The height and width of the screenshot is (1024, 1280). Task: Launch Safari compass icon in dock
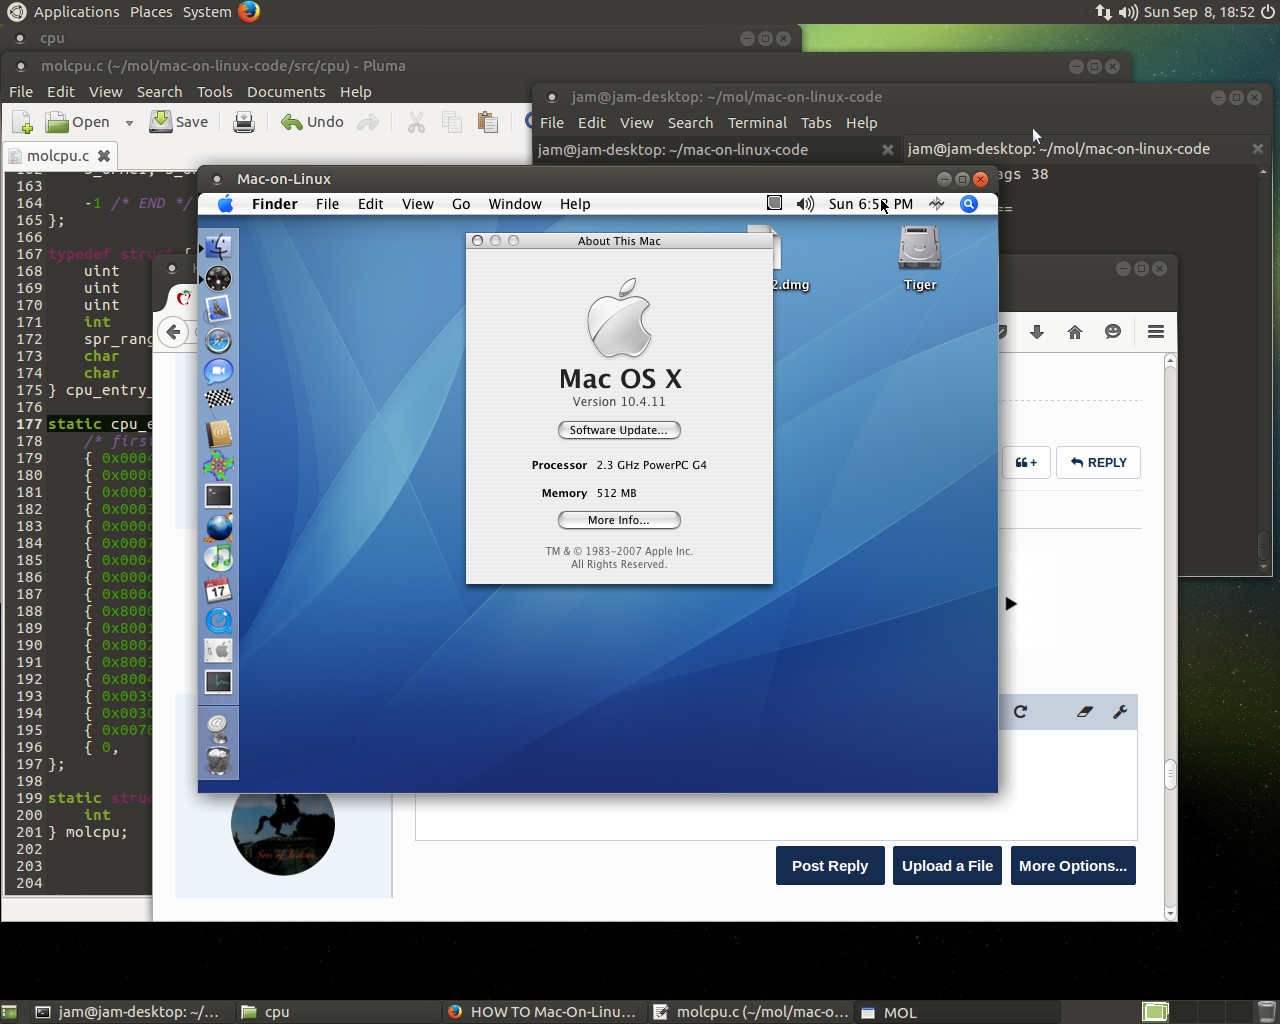pyautogui.click(x=219, y=341)
